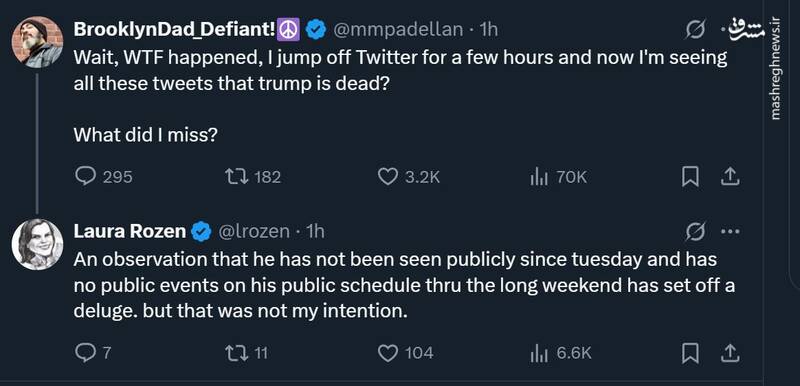Image resolution: width=800 pixels, height=386 pixels.
Task: Reply to Laura Rozen's tweet
Action: [84, 352]
